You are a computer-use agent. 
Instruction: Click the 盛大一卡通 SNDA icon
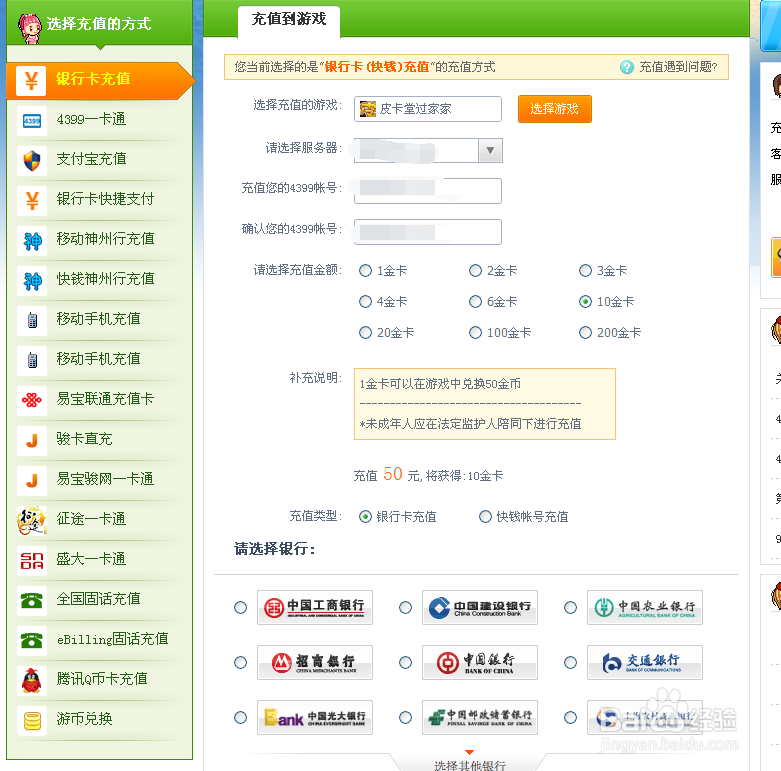pyautogui.click(x=32, y=561)
